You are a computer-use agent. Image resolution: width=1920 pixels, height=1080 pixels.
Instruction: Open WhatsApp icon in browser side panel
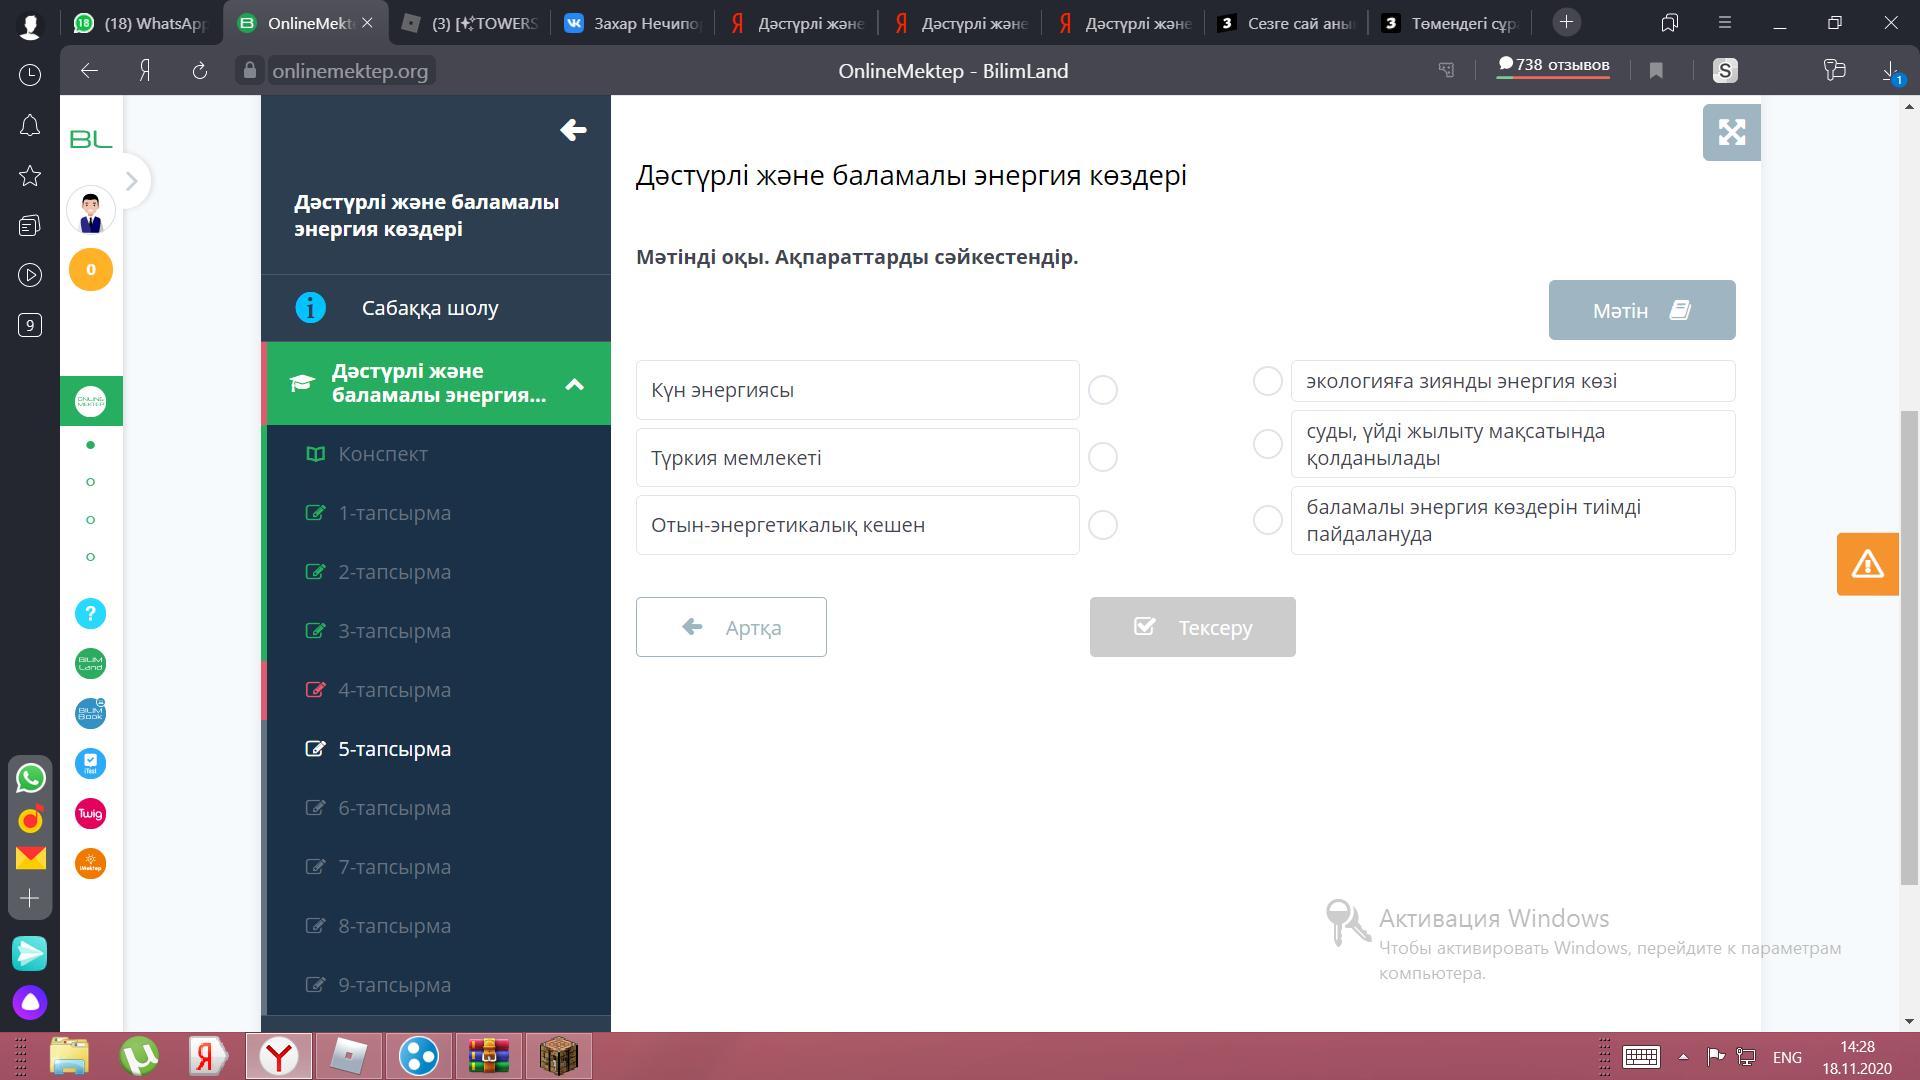[30, 778]
